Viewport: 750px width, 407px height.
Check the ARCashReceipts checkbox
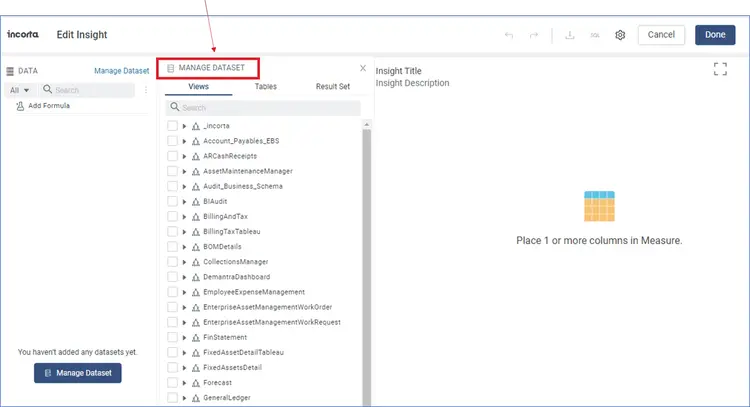172,156
